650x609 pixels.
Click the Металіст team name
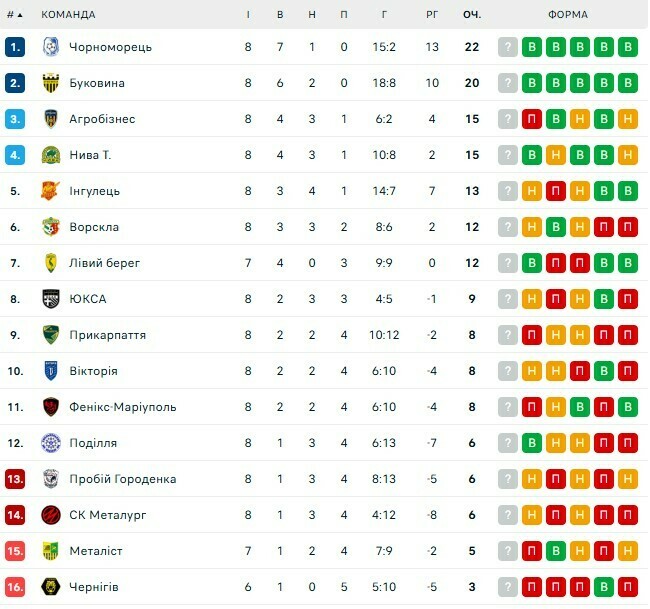(96, 551)
